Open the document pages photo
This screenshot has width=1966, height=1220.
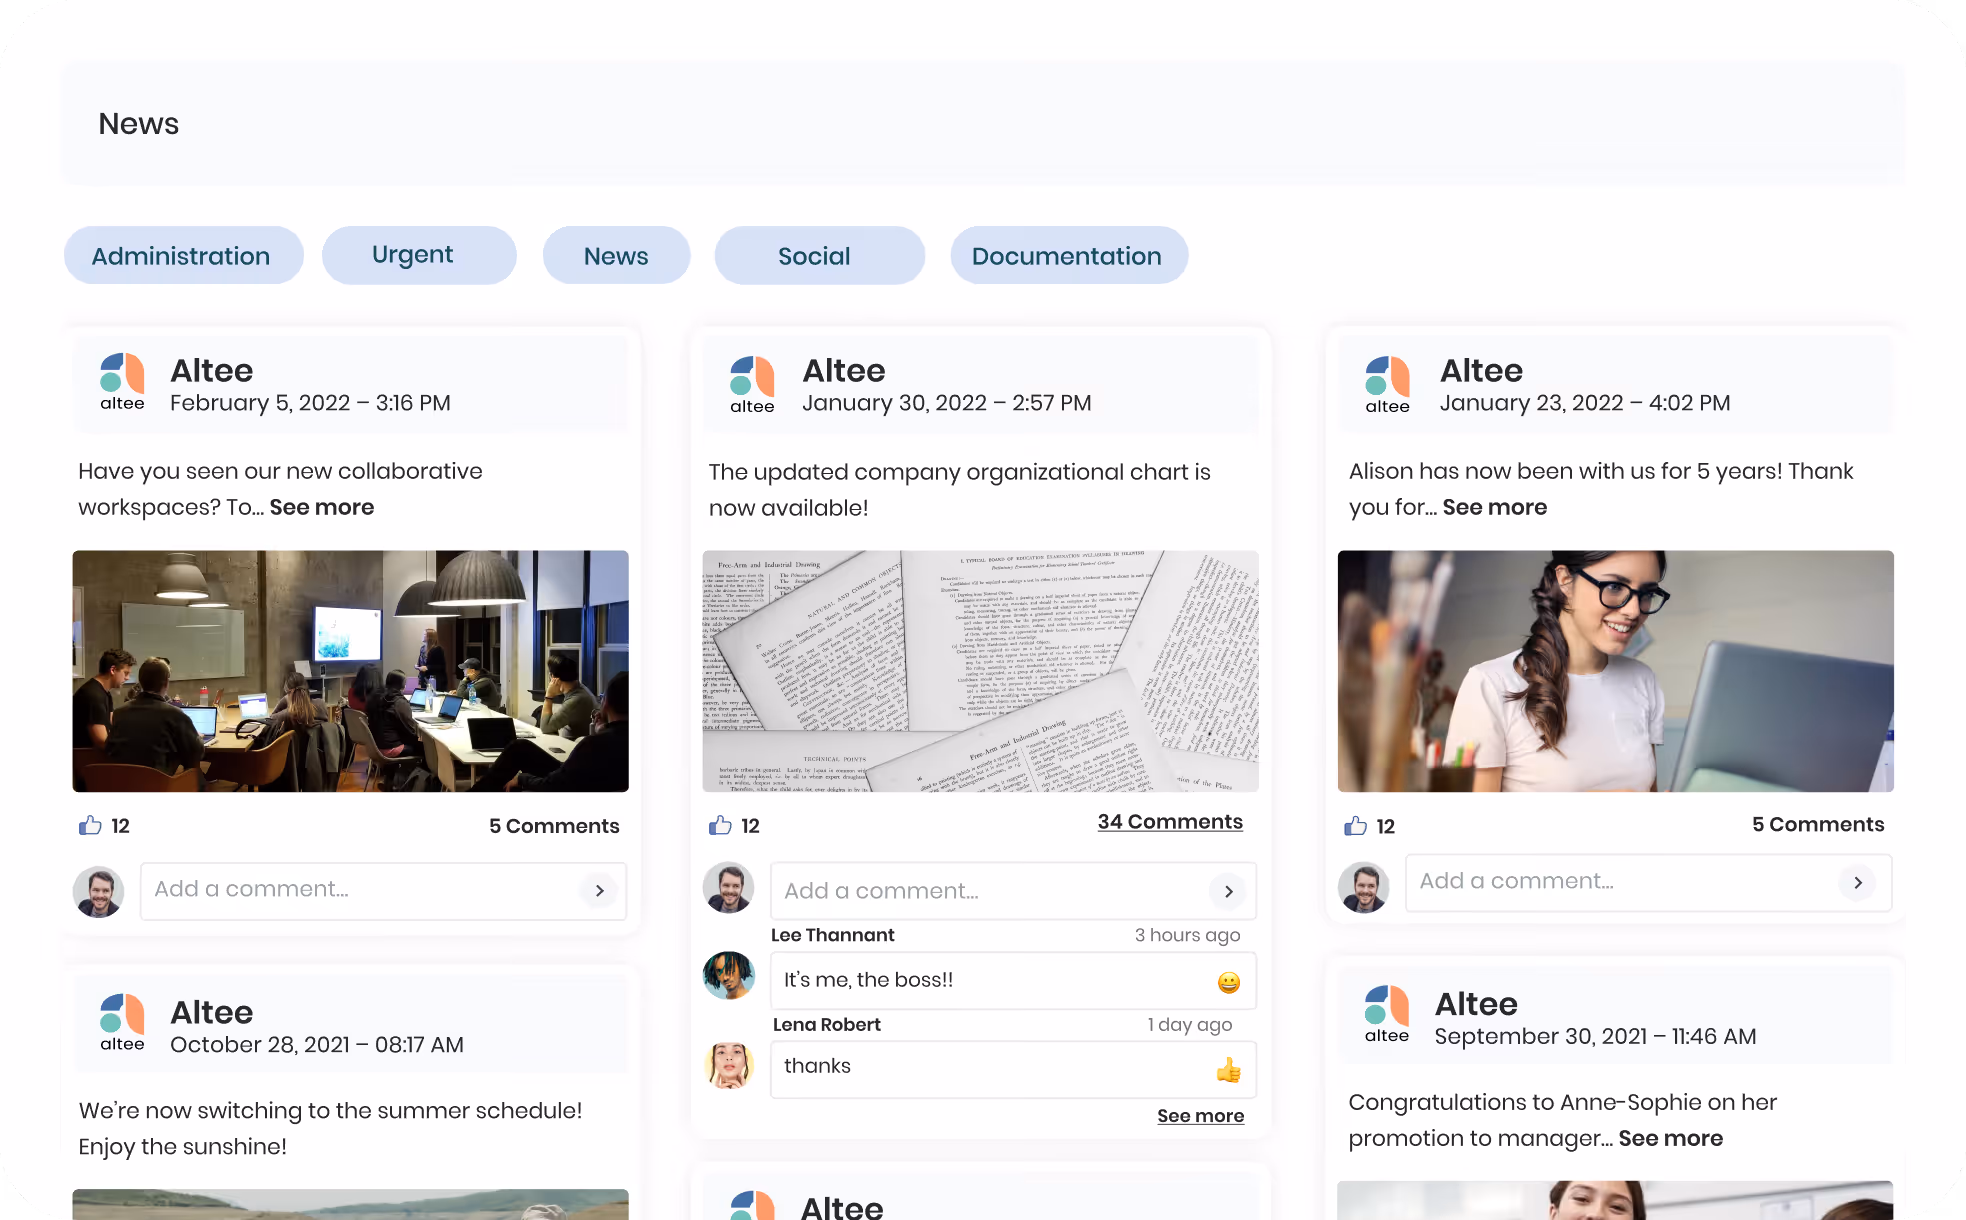pos(980,671)
